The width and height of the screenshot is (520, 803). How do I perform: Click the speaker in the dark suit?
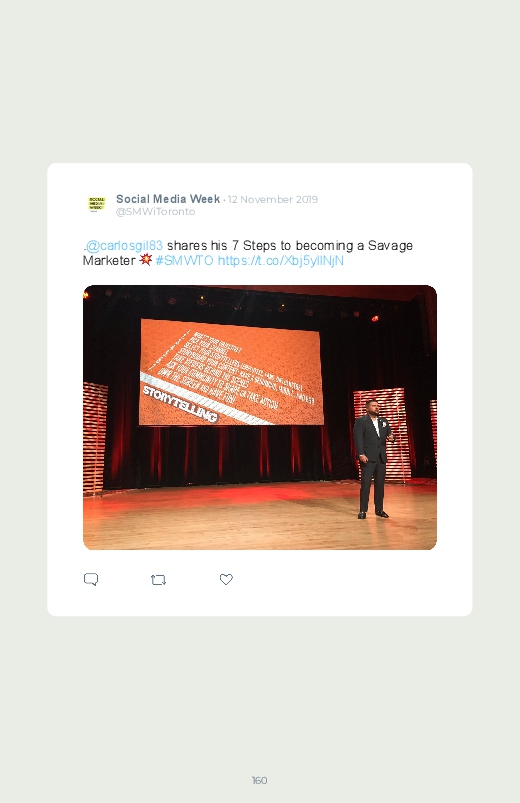click(373, 459)
